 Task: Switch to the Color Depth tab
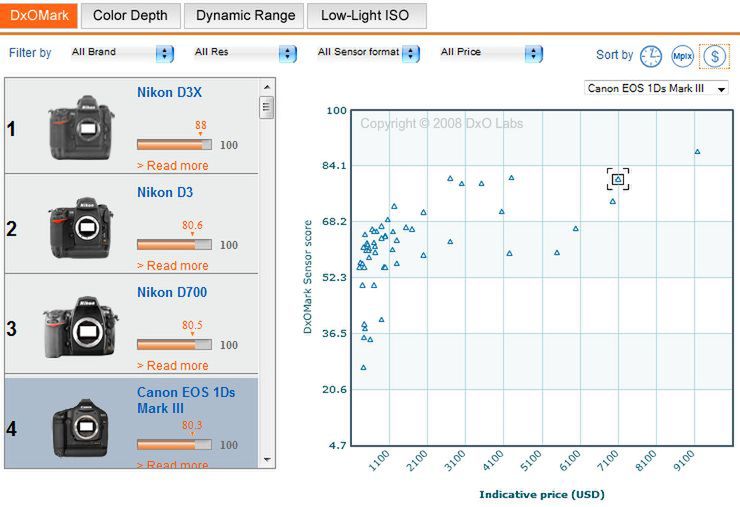(x=130, y=16)
